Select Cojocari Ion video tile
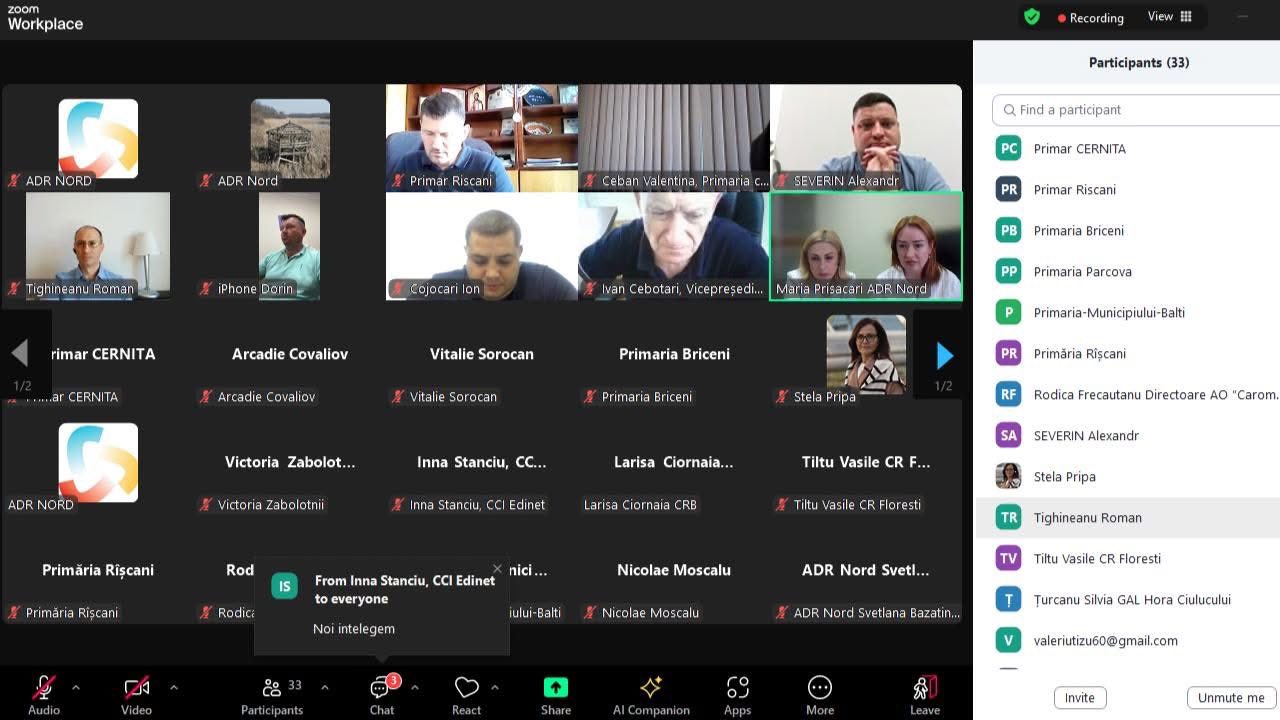This screenshot has height=720, width=1280. (x=482, y=246)
